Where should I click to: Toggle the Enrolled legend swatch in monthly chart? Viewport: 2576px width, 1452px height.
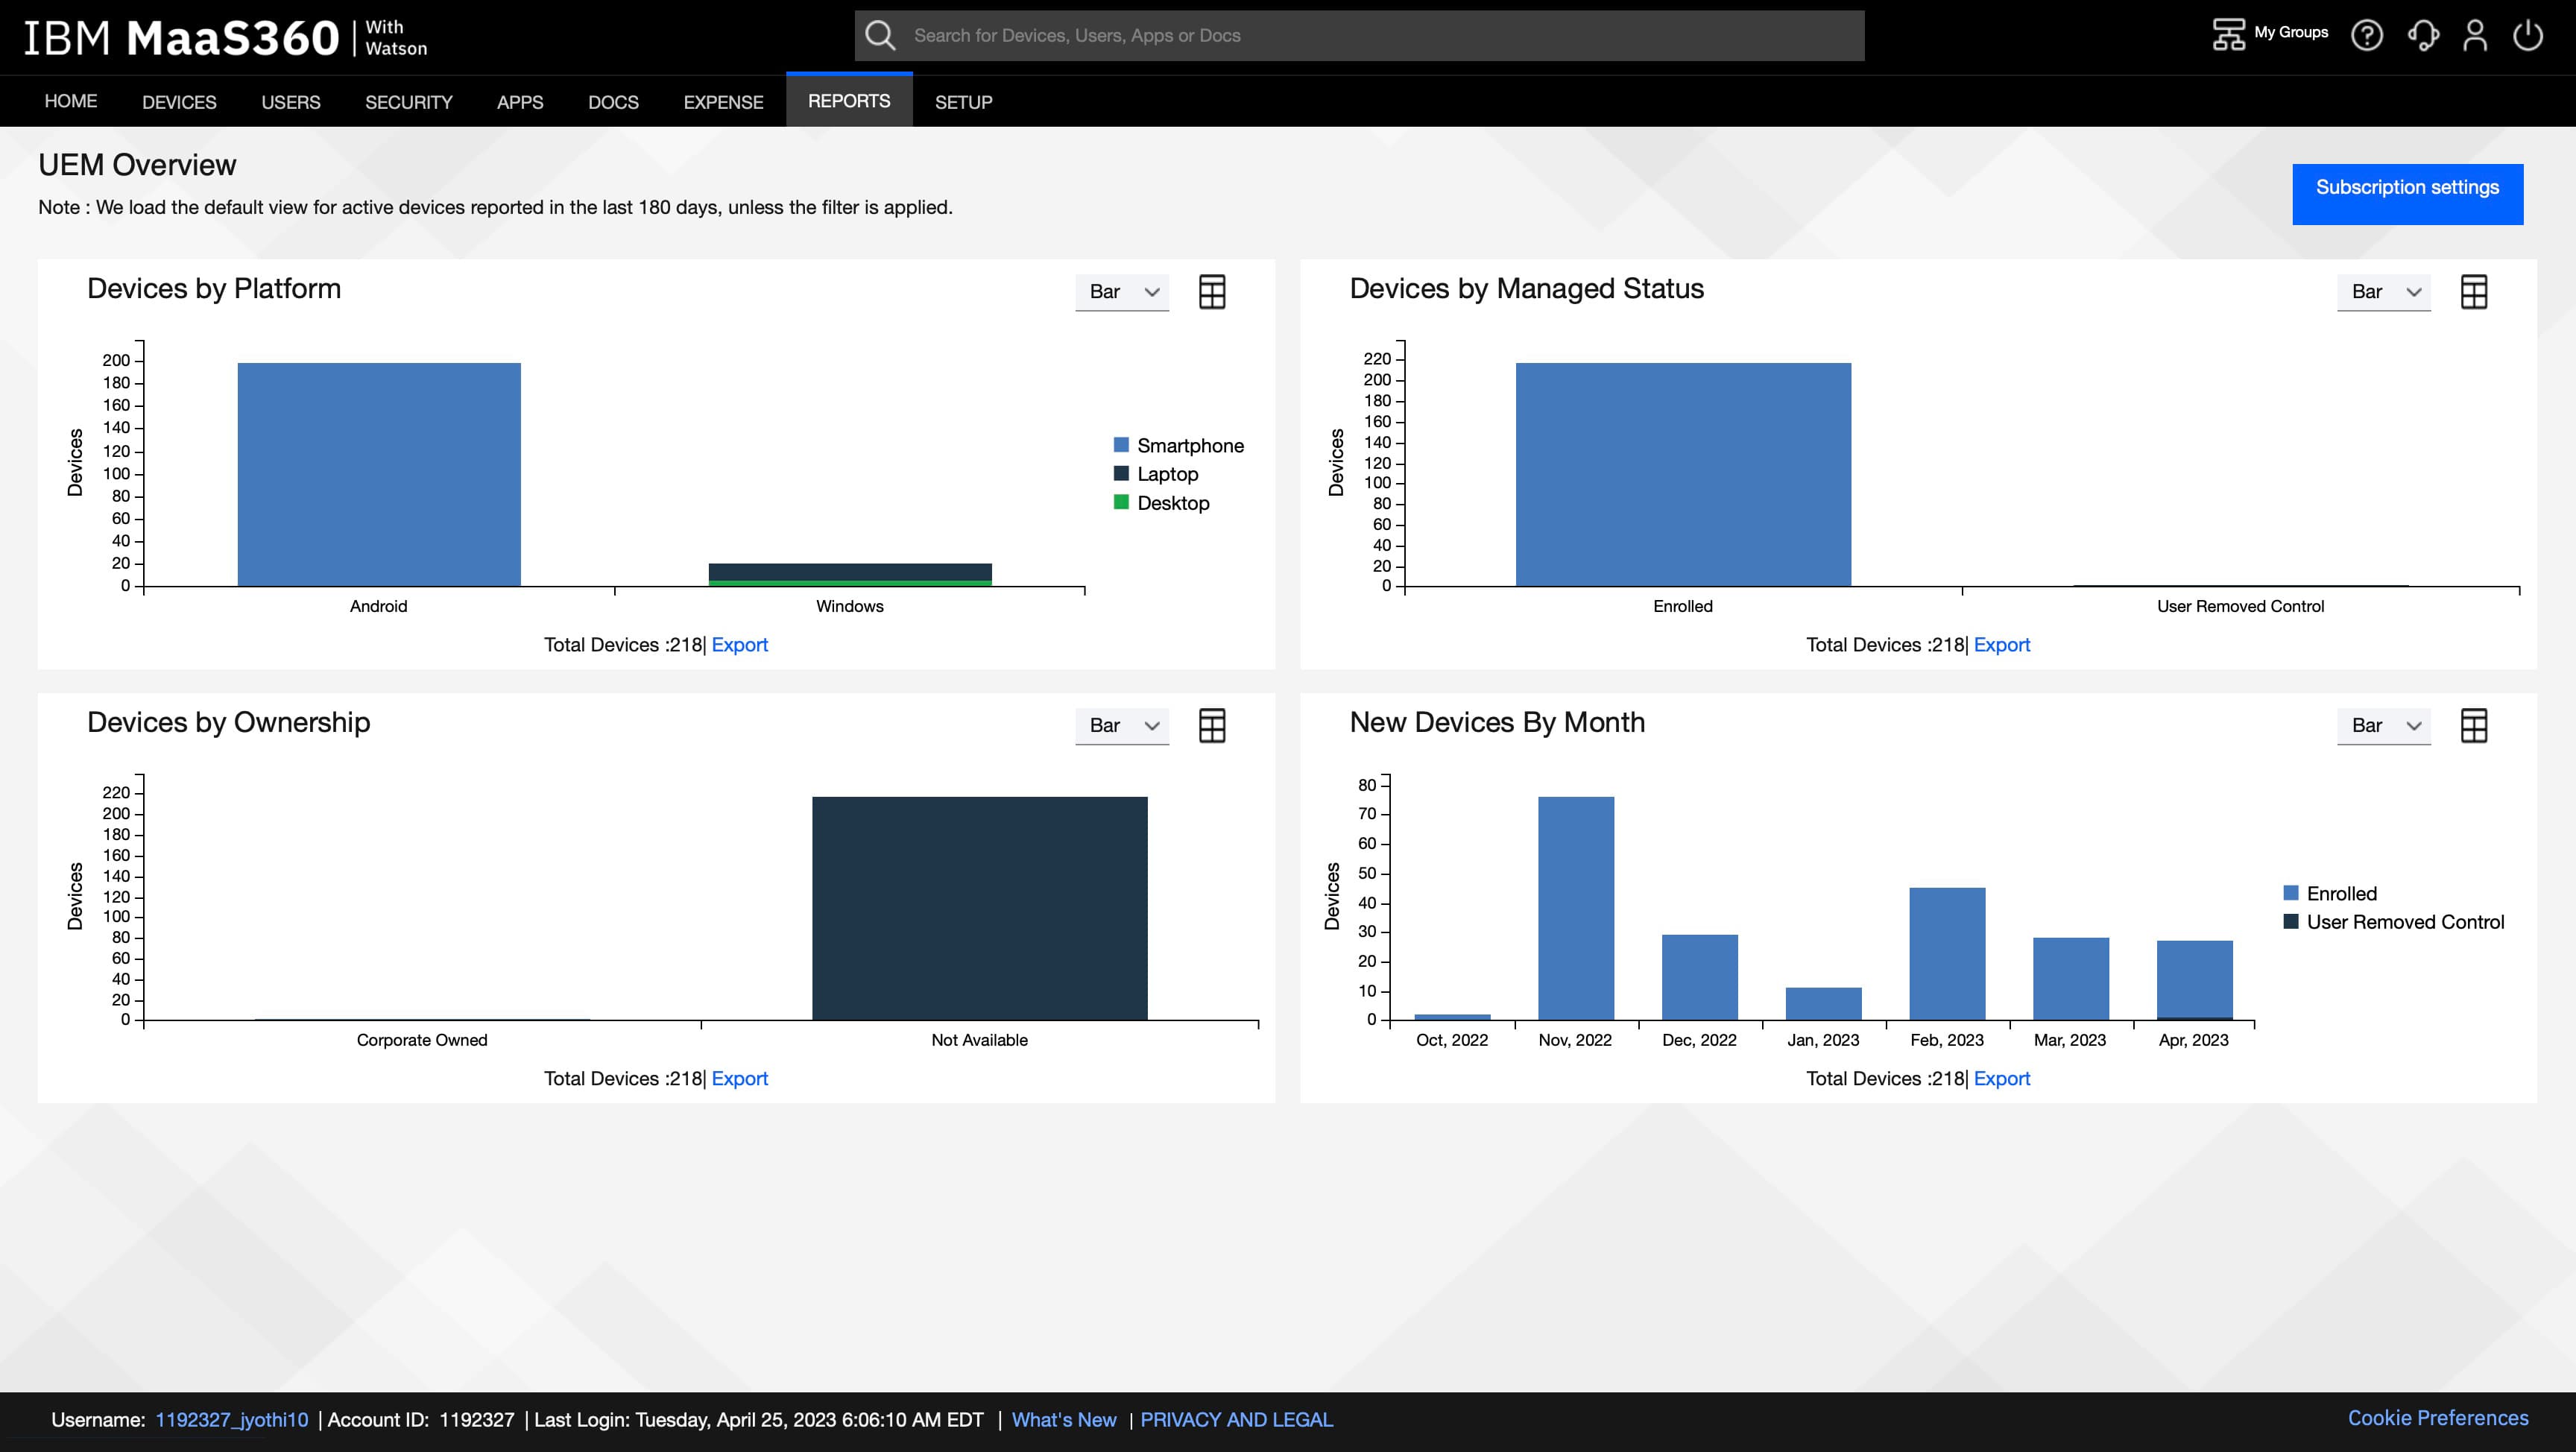[x=2291, y=893]
